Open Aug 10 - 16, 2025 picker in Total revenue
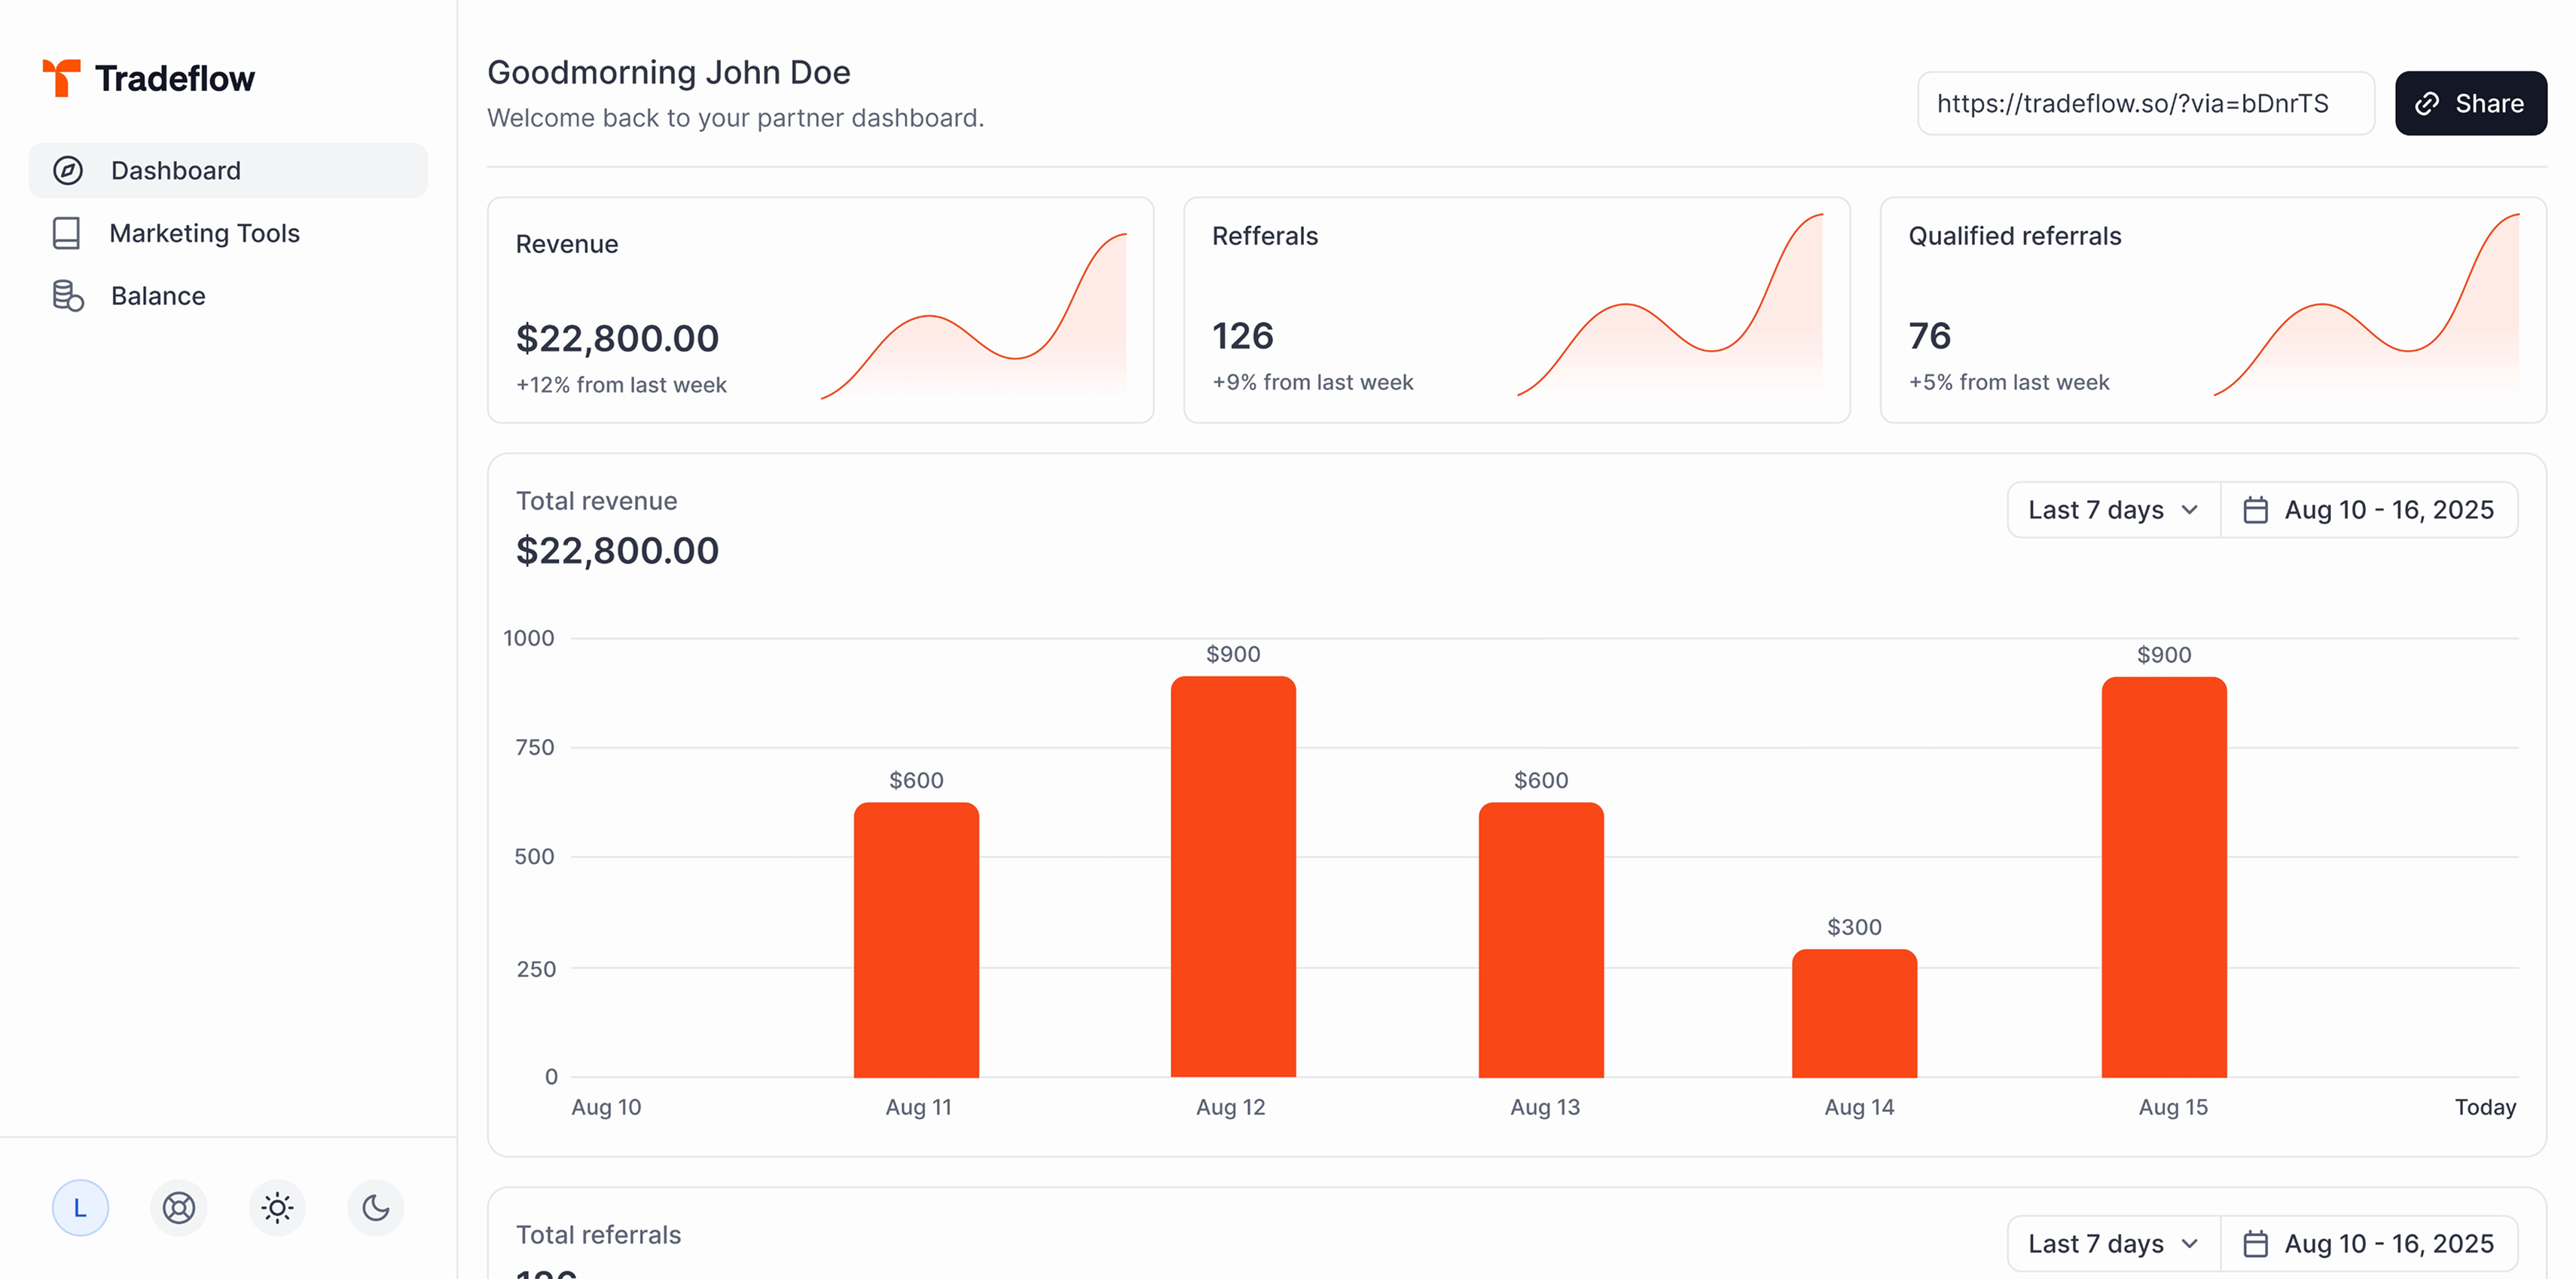 point(2369,510)
